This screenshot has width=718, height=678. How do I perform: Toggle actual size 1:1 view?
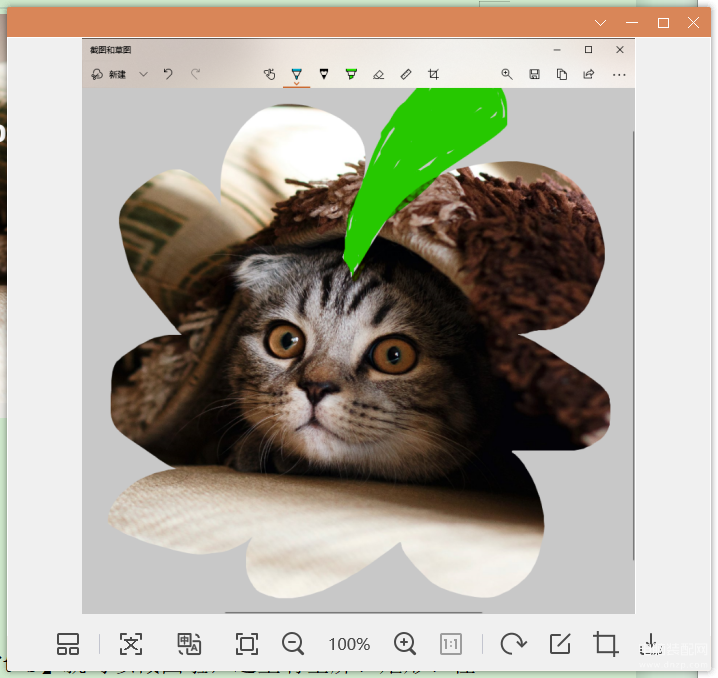pos(451,644)
